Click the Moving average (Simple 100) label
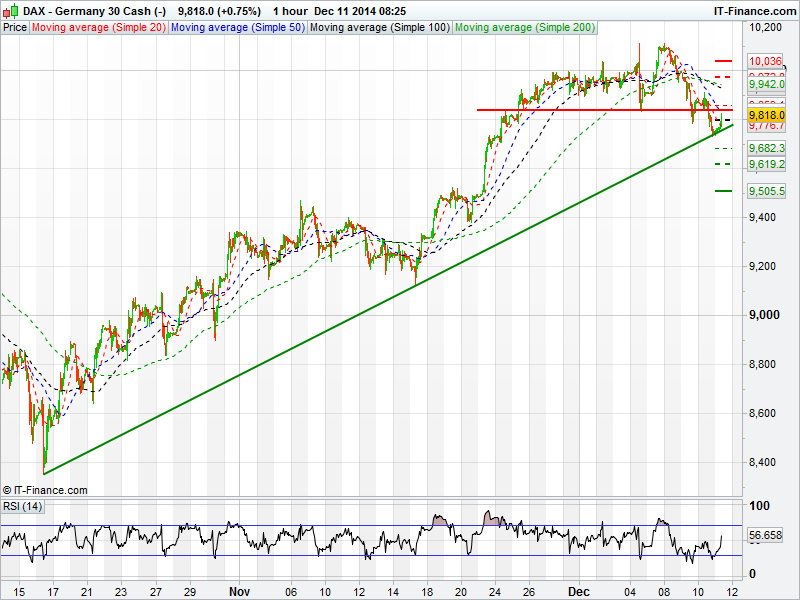Viewport: 800px width, 600px height. point(379,28)
